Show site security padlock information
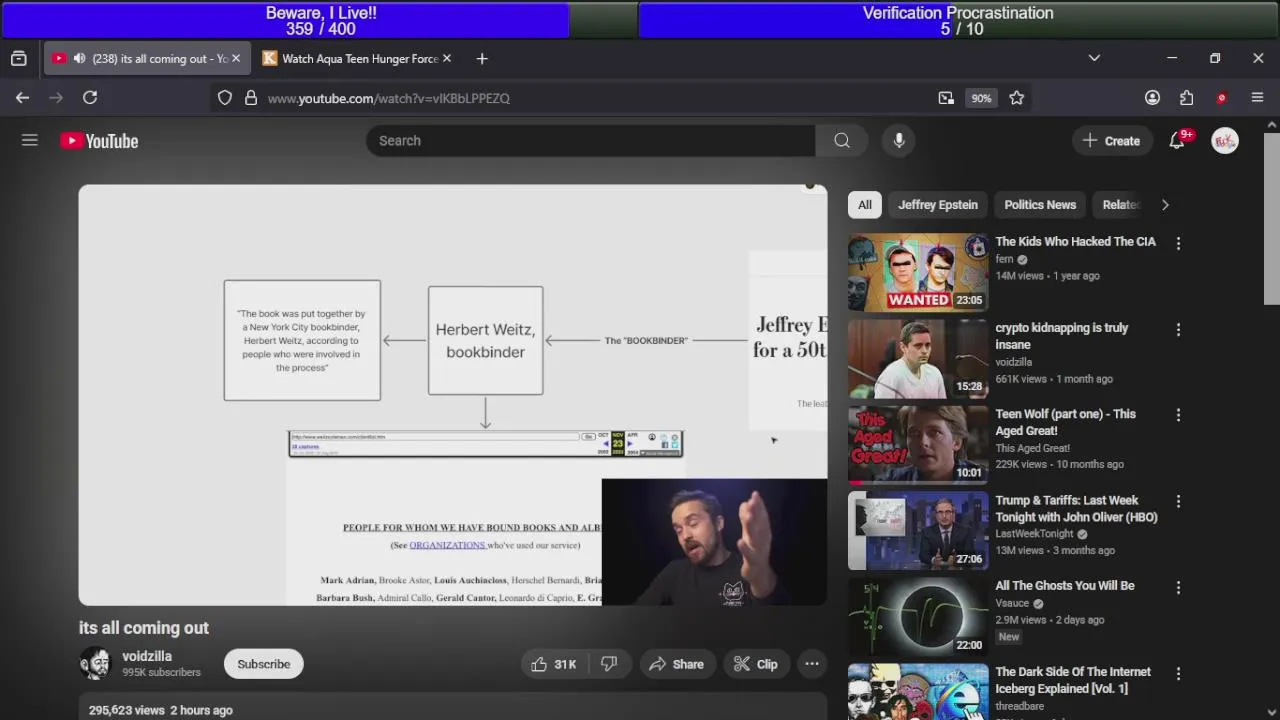This screenshot has height=720, width=1280. point(251,98)
